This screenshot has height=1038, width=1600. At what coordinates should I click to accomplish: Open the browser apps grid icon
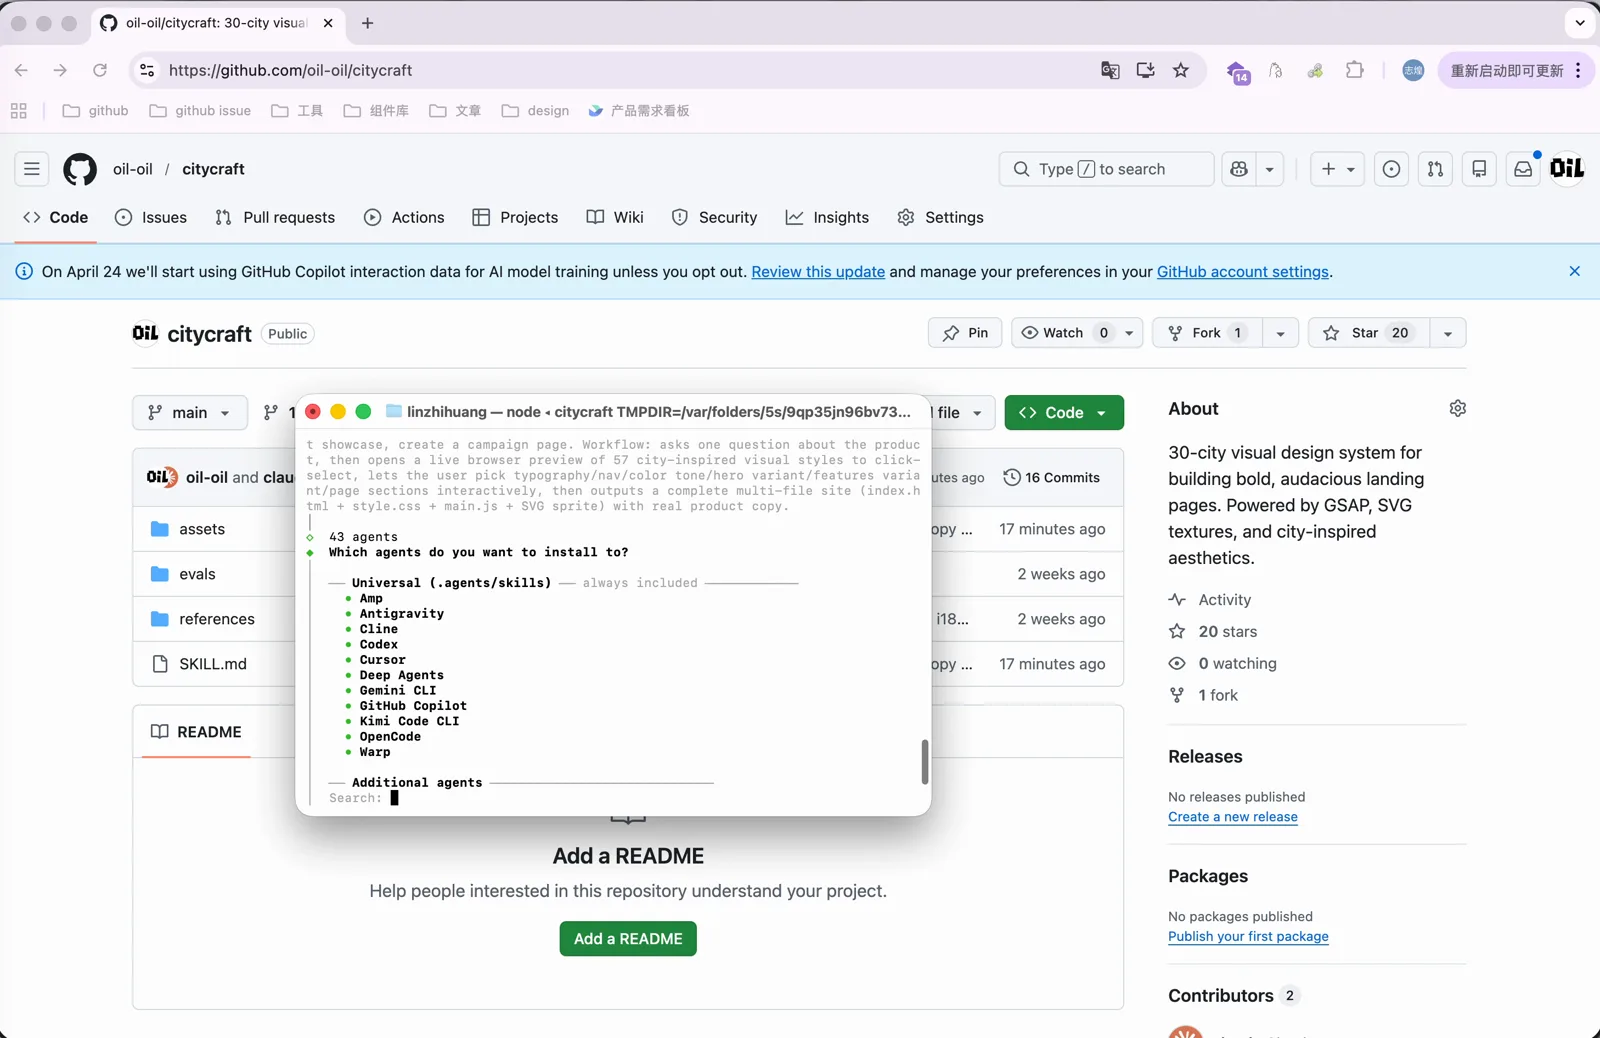[19, 111]
